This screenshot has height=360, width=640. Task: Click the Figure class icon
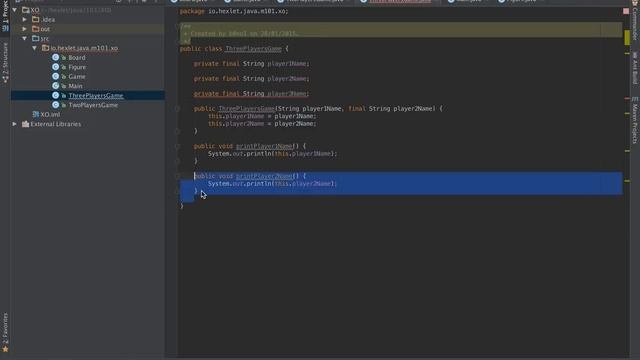point(56,67)
